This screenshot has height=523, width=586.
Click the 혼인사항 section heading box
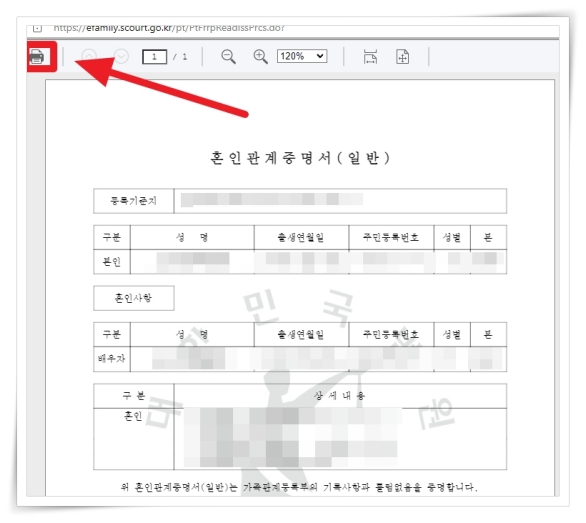(x=134, y=298)
